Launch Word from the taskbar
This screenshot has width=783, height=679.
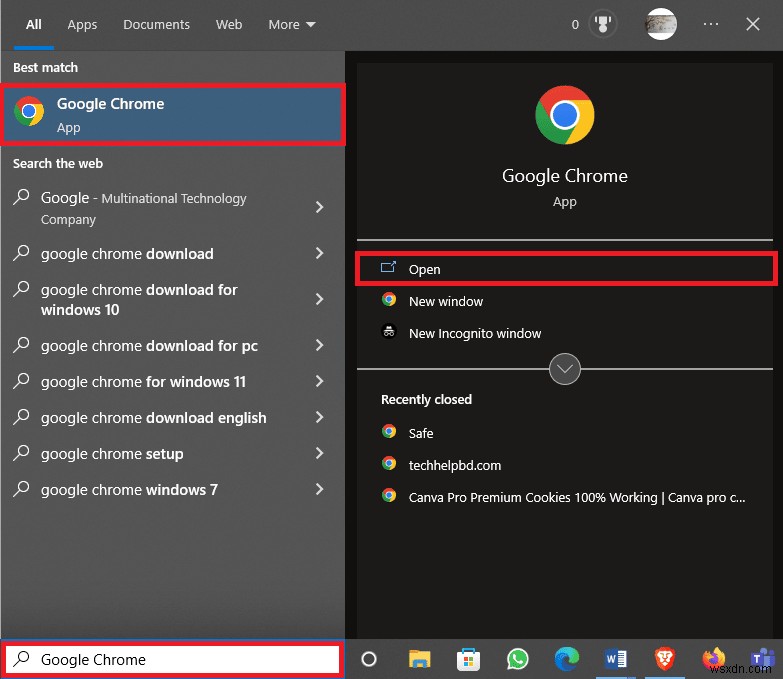[615, 659]
